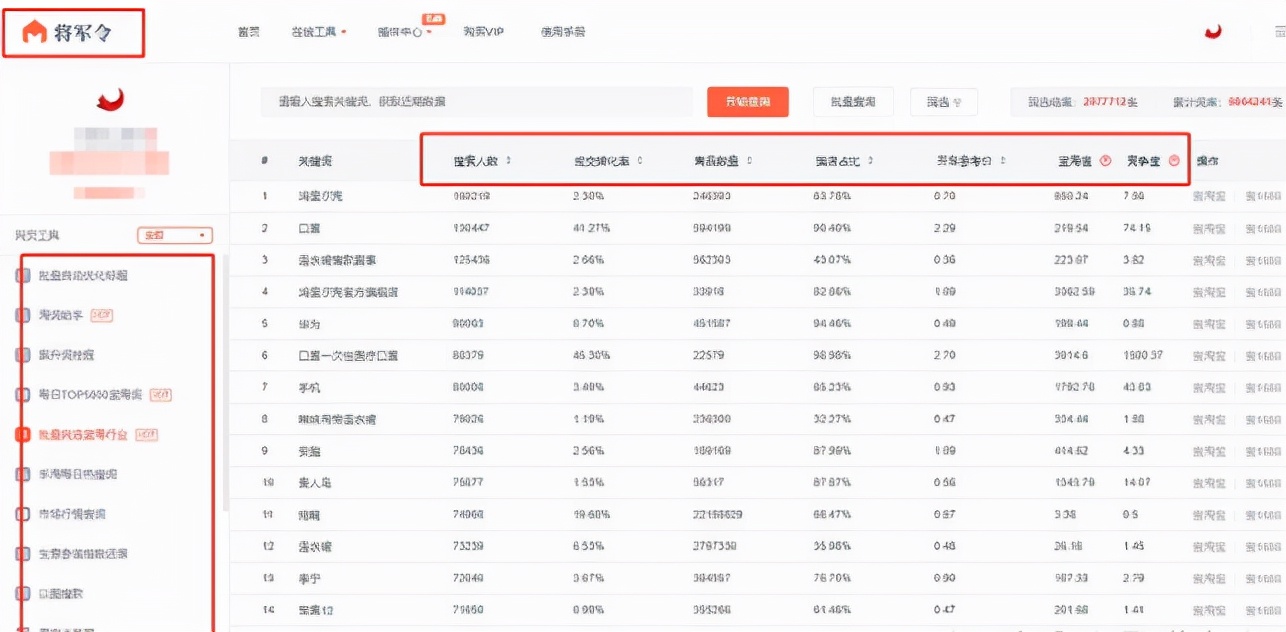This screenshot has width=1286, height=632.
Task: Click the icon beside the 每日TOP sidebar item
Action: click(22, 395)
